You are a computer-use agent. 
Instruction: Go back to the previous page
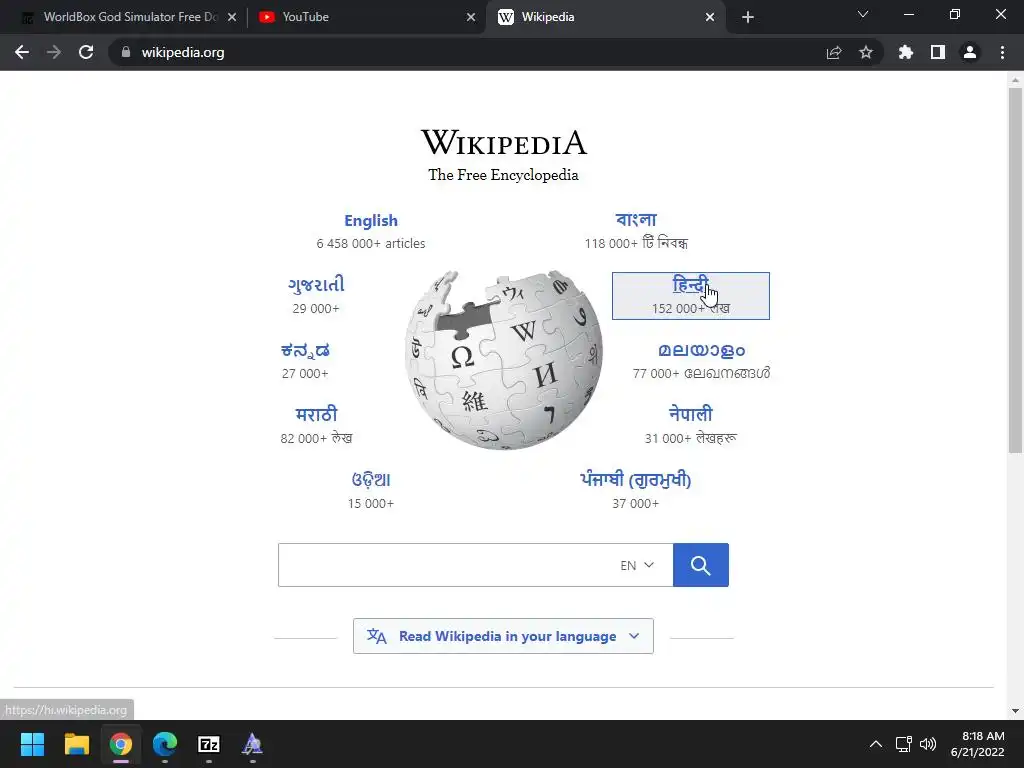(22, 52)
